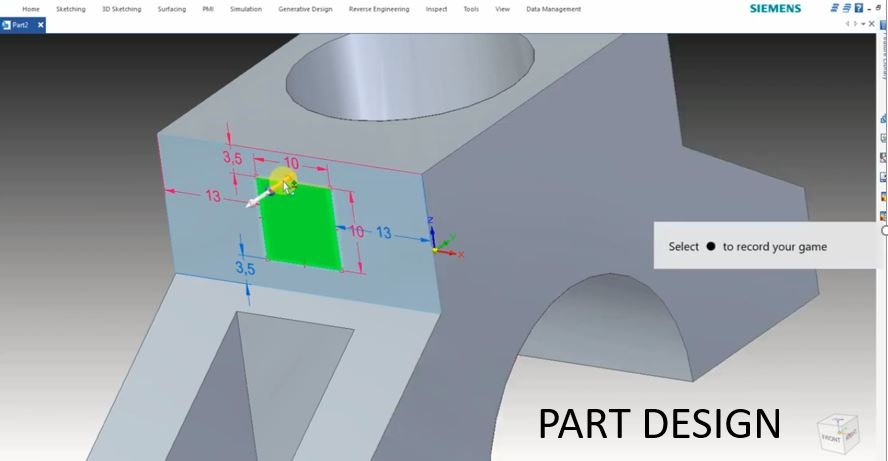888x461 pixels.
Task: Switch to the Surfacing ribbon tab
Action: point(171,8)
